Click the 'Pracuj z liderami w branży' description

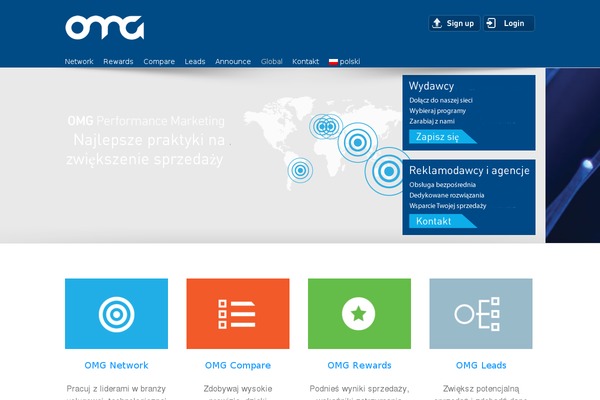pyautogui.click(x=116, y=389)
